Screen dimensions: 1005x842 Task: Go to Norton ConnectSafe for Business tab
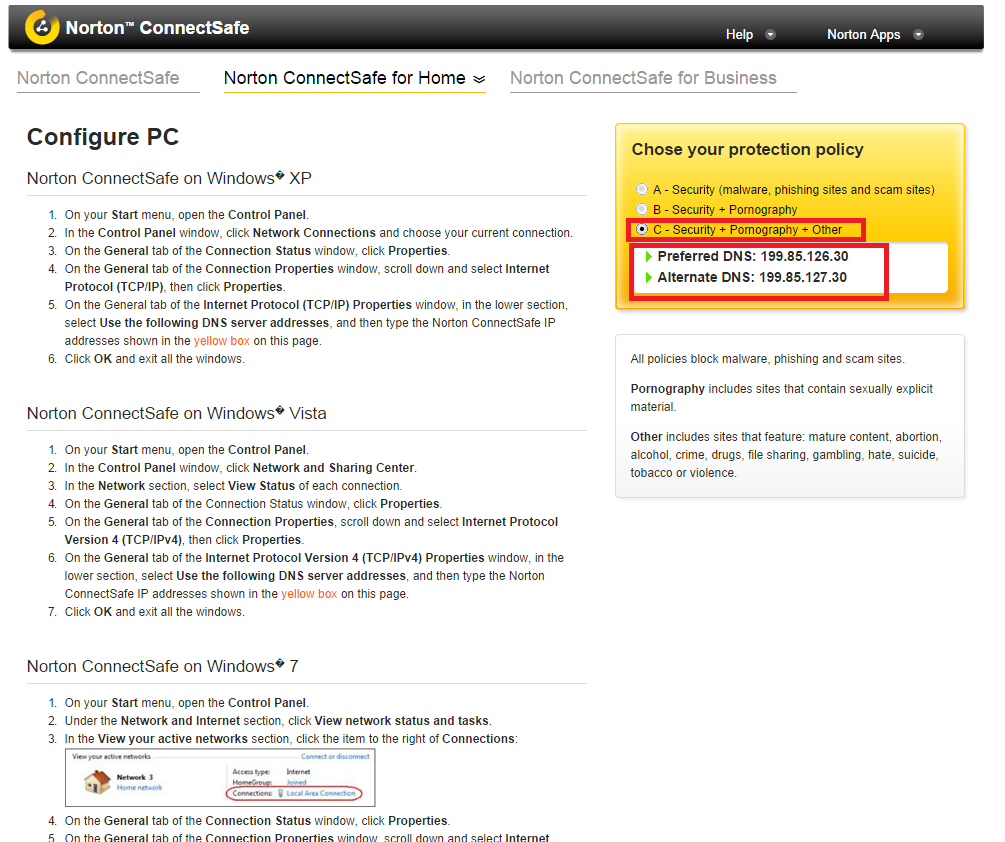pyautogui.click(x=643, y=78)
